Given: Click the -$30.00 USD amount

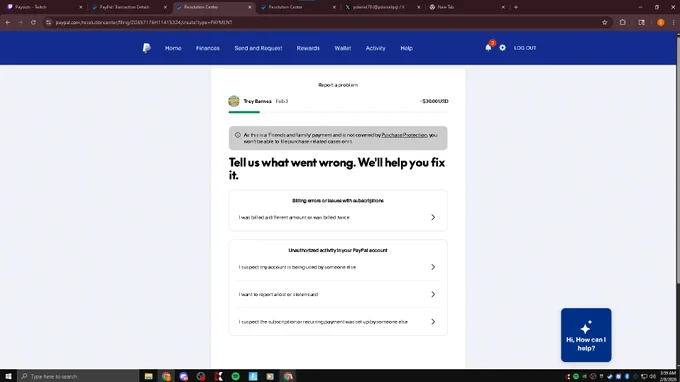Looking at the screenshot, I should click(434, 101).
